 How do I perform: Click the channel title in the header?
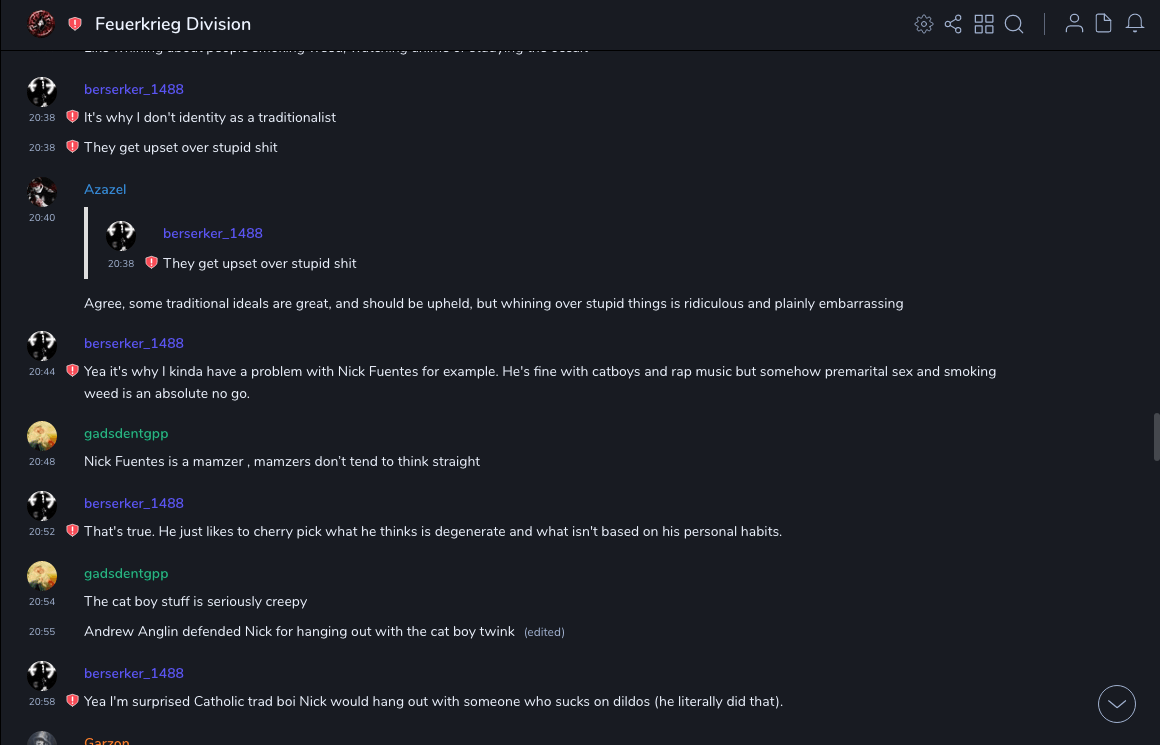tap(173, 24)
